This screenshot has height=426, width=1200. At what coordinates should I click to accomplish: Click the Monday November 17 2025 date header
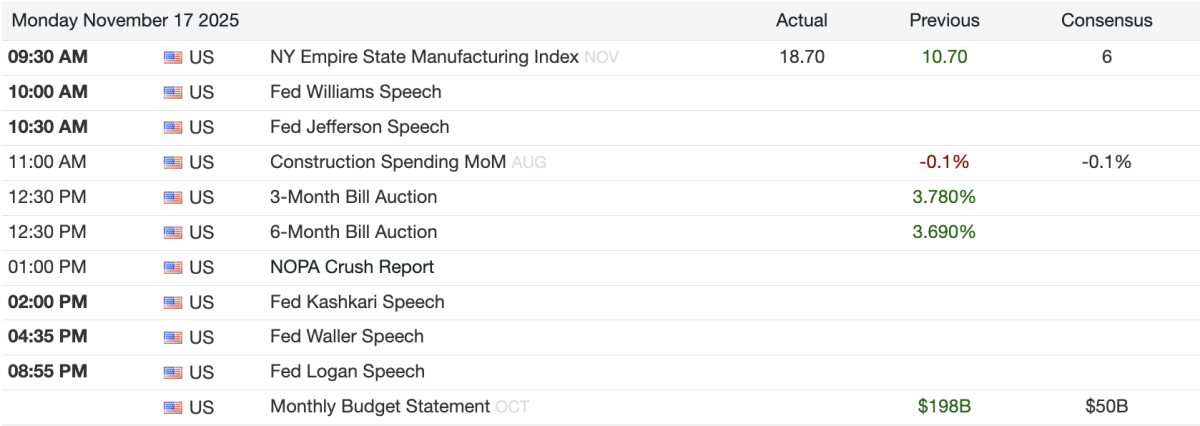click(x=126, y=20)
